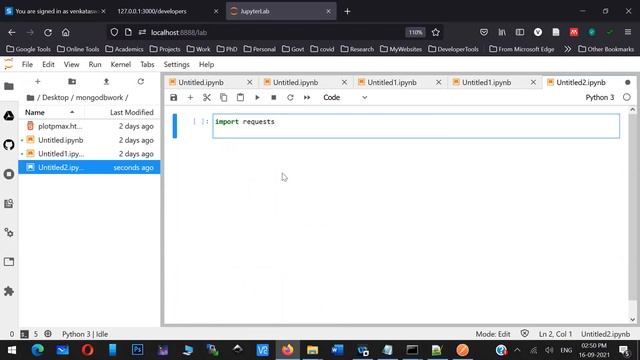The width and height of the screenshot is (640, 360).
Task: Upload files with the upload icon
Action: click(x=106, y=82)
